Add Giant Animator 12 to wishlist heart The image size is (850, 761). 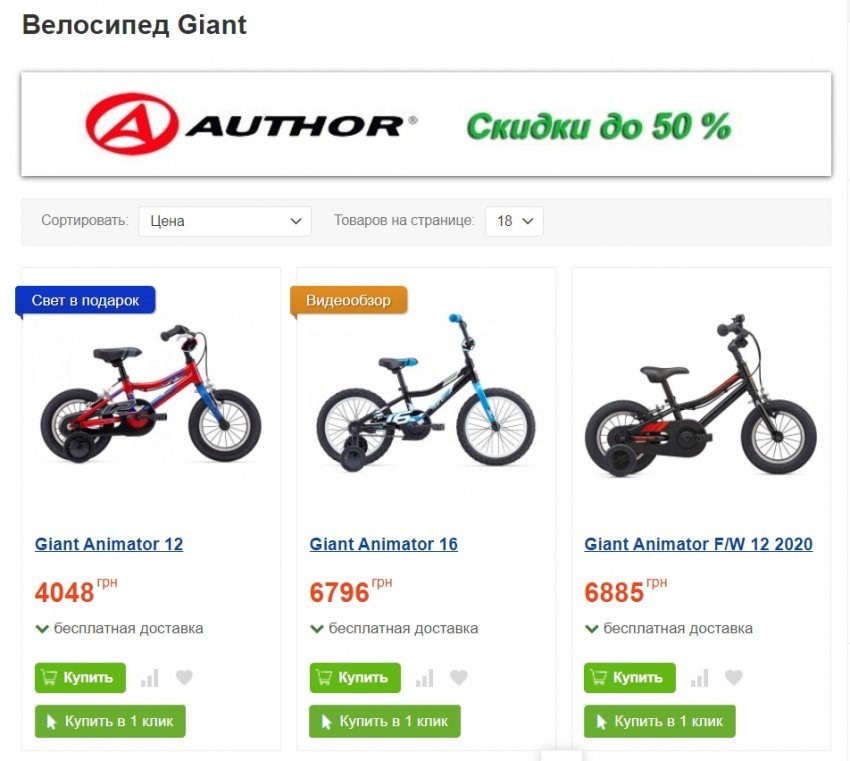point(184,678)
